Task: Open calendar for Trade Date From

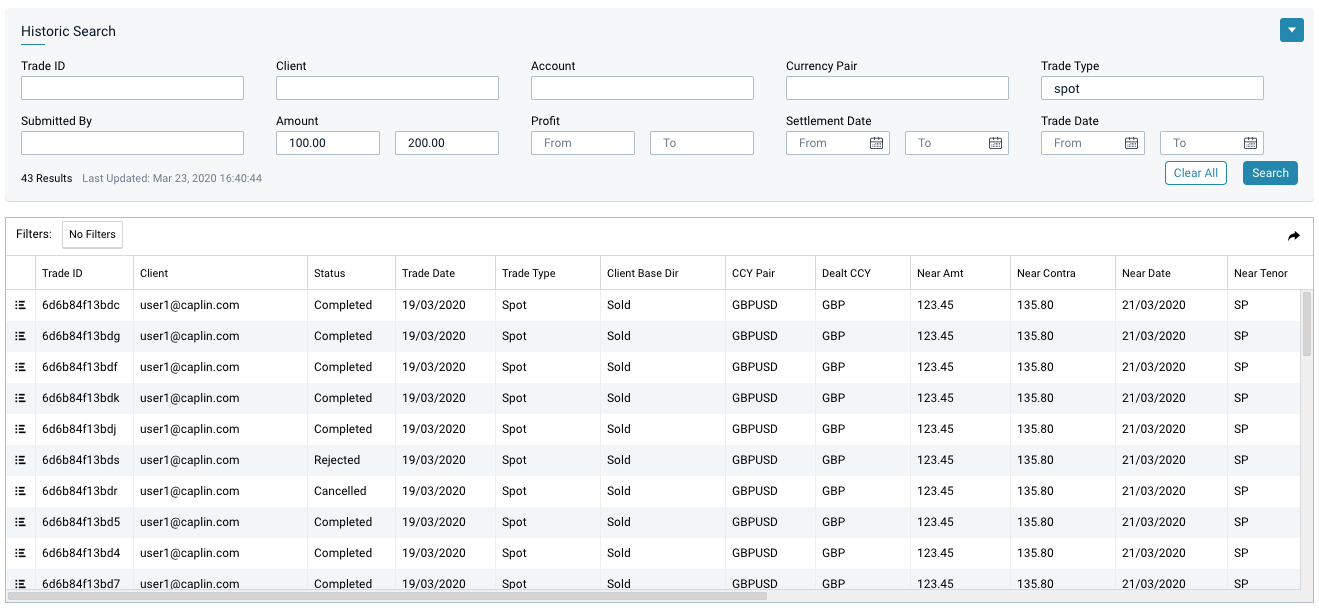Action: click(1131, 143)
